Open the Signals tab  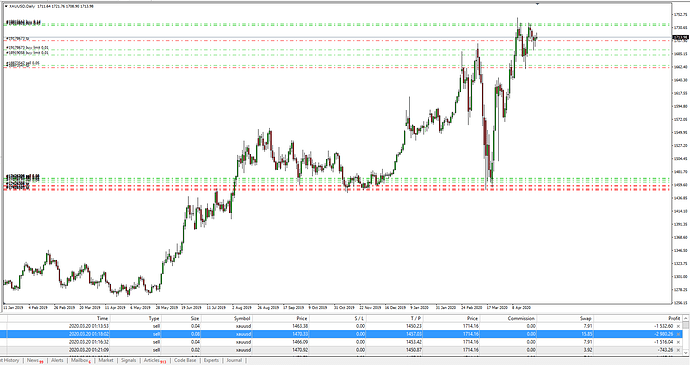point(128,361)
